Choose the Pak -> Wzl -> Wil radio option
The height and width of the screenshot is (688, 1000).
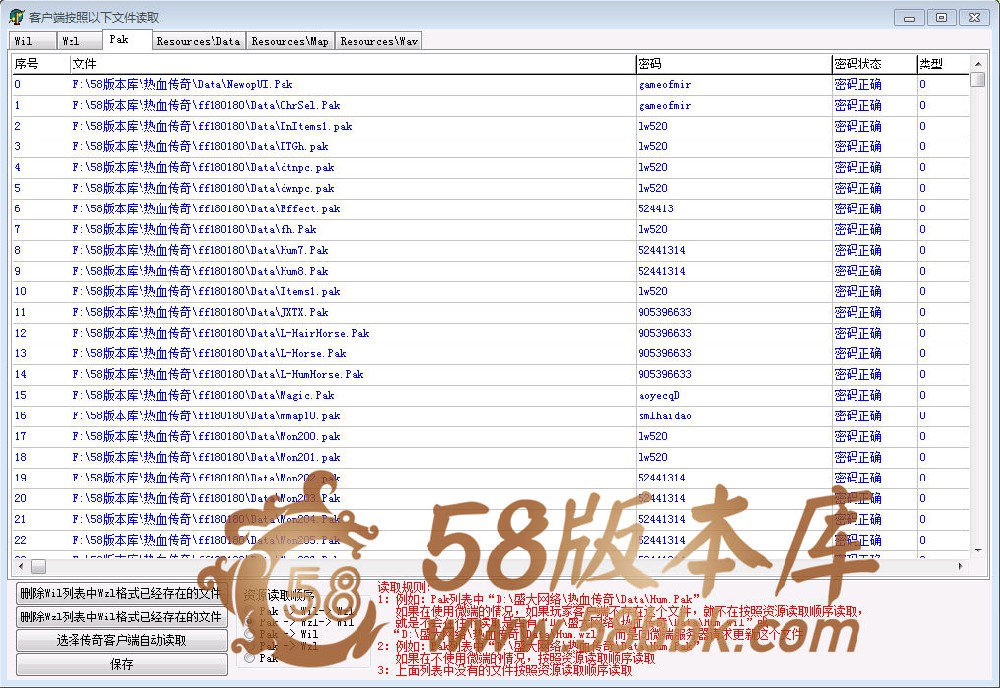pyautogui.click(x=249, y=622)
